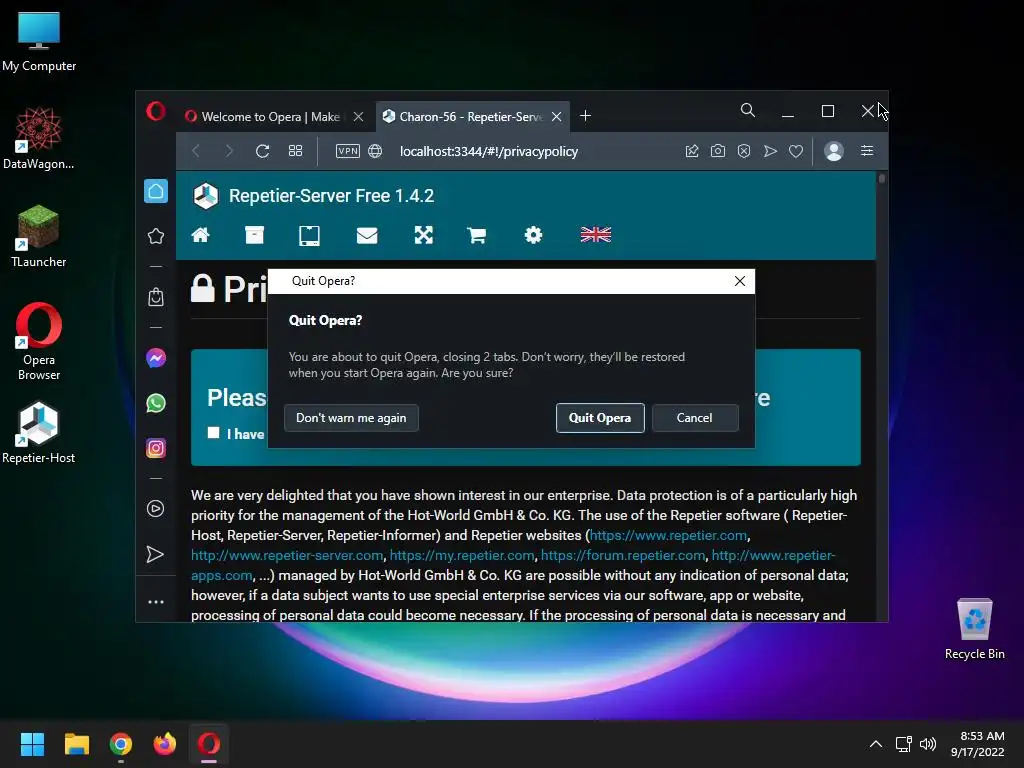This screenshot has height=768, width=1024.
Task: Open sidebar three-dots setup
Action: pyautogui.click(x=155, y=601)
